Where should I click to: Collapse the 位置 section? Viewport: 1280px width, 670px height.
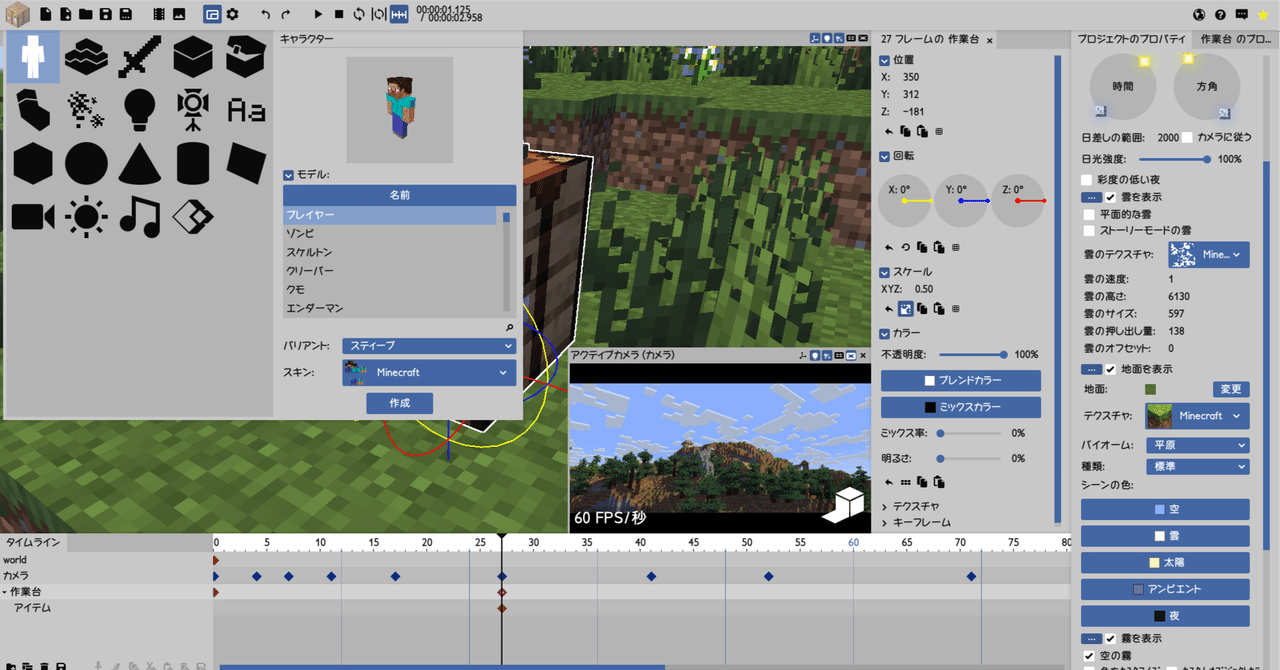pos(884,60)
